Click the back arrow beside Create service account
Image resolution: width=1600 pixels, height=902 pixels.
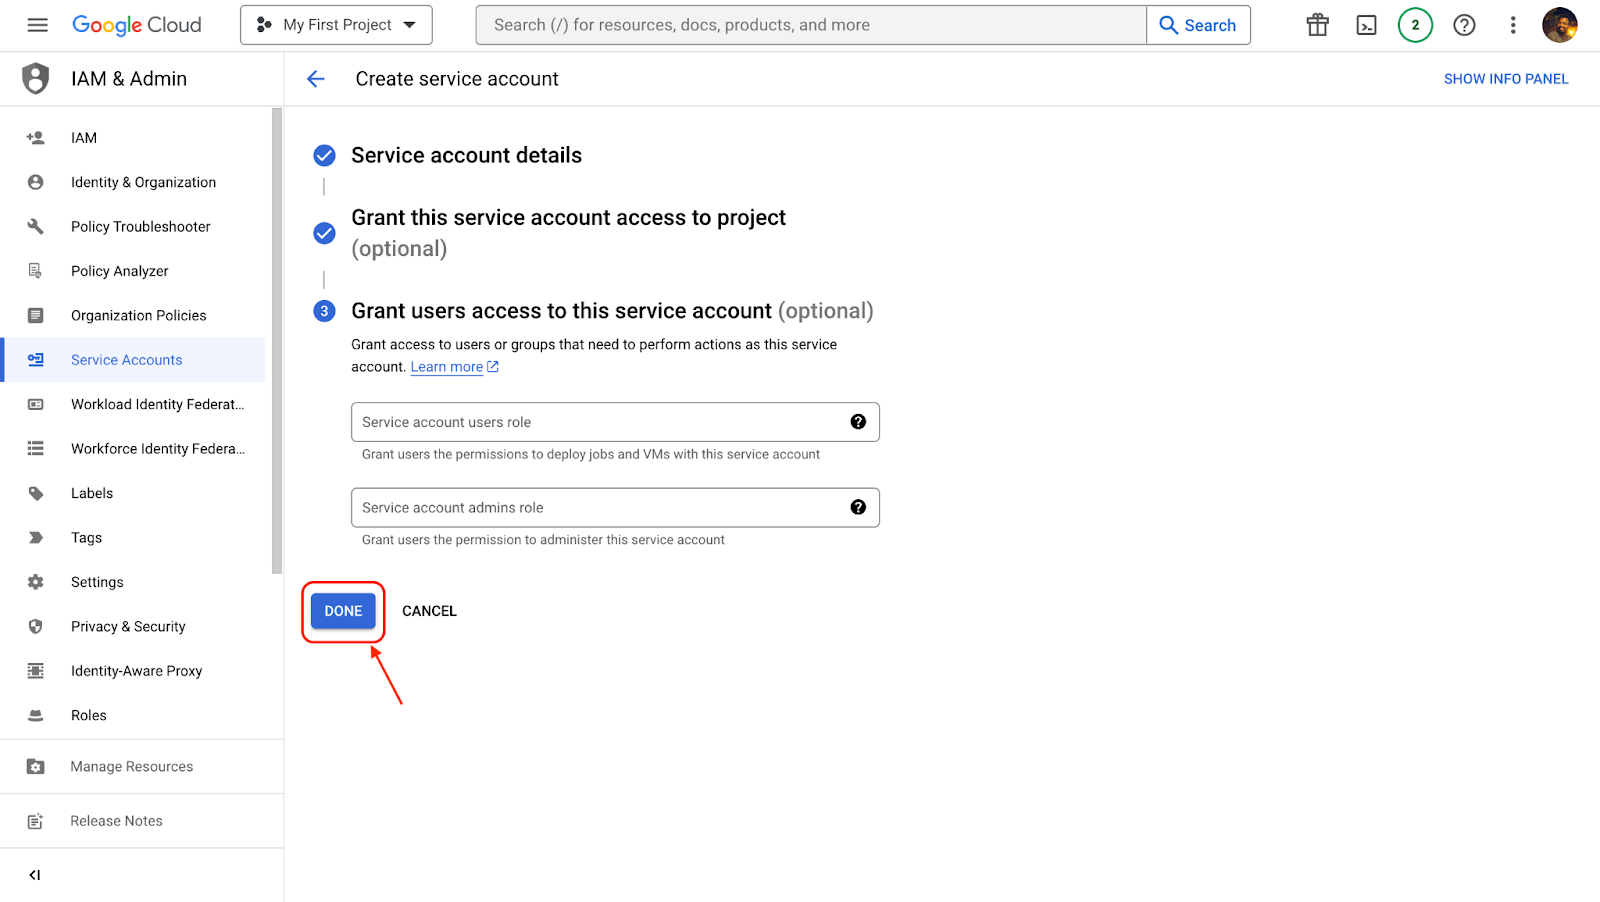pos(316,79)
